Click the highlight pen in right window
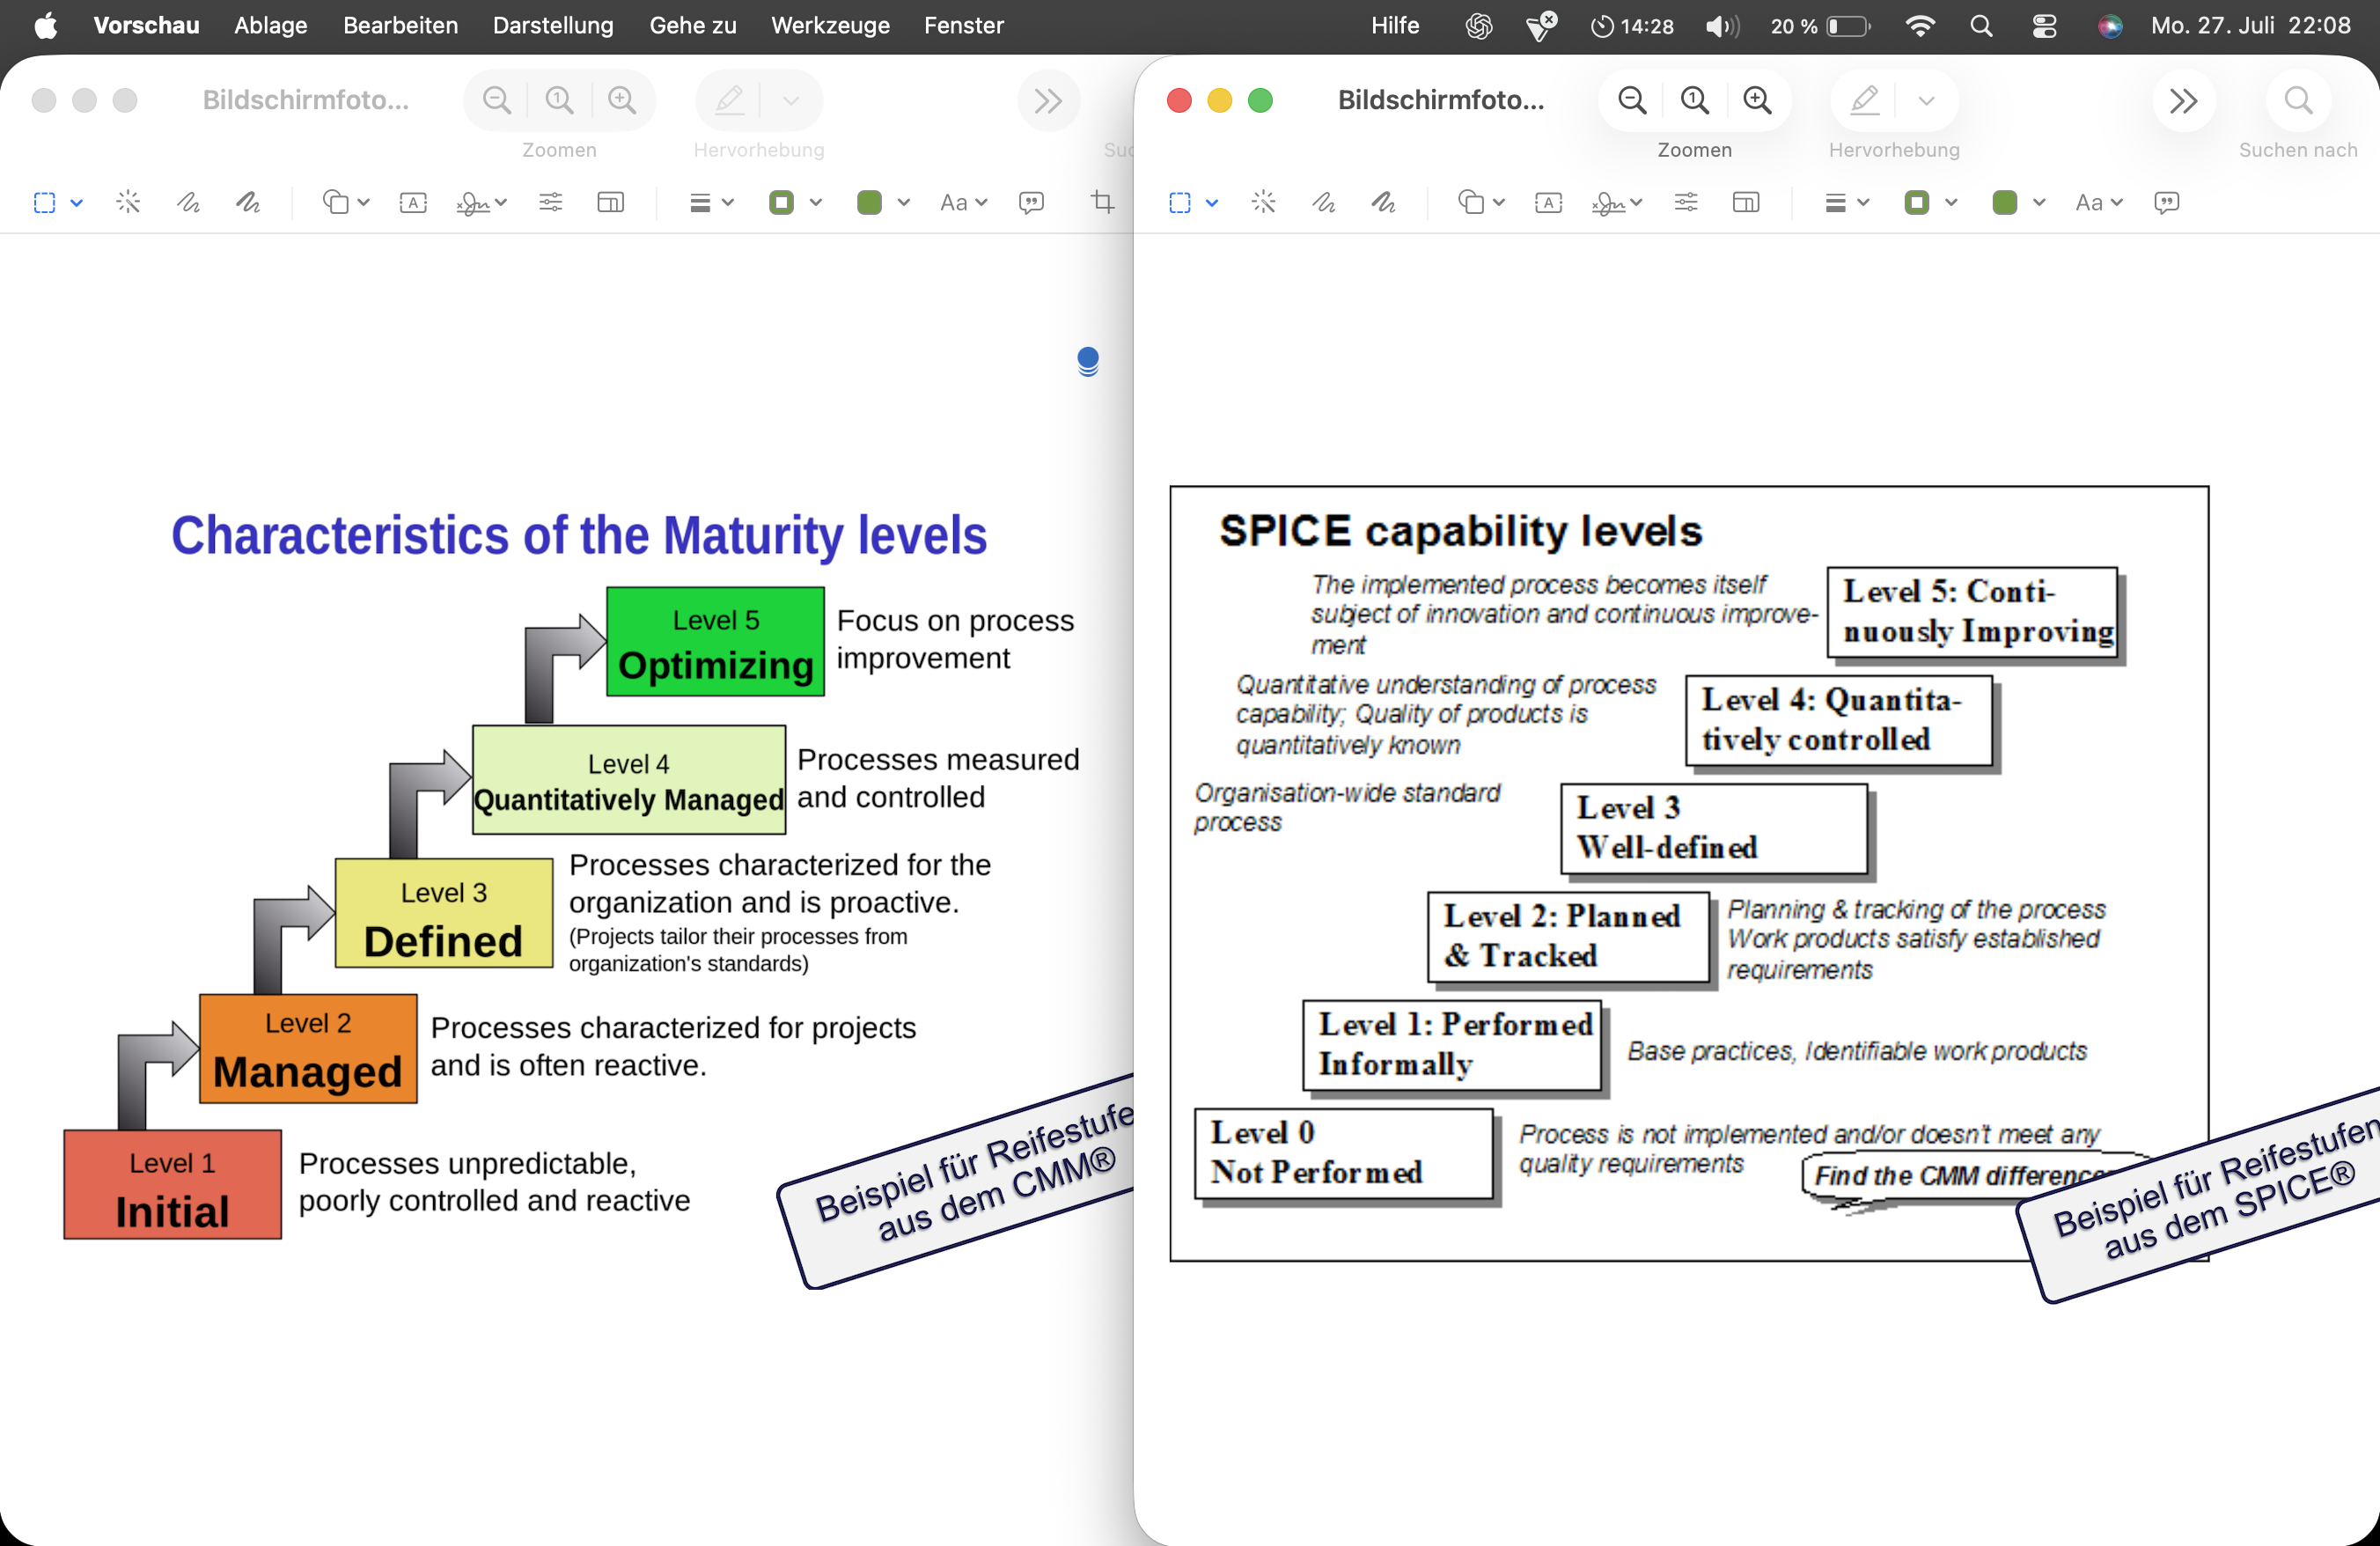The width and height of the screenshot is (2380, 1546). coord(1865,100)
